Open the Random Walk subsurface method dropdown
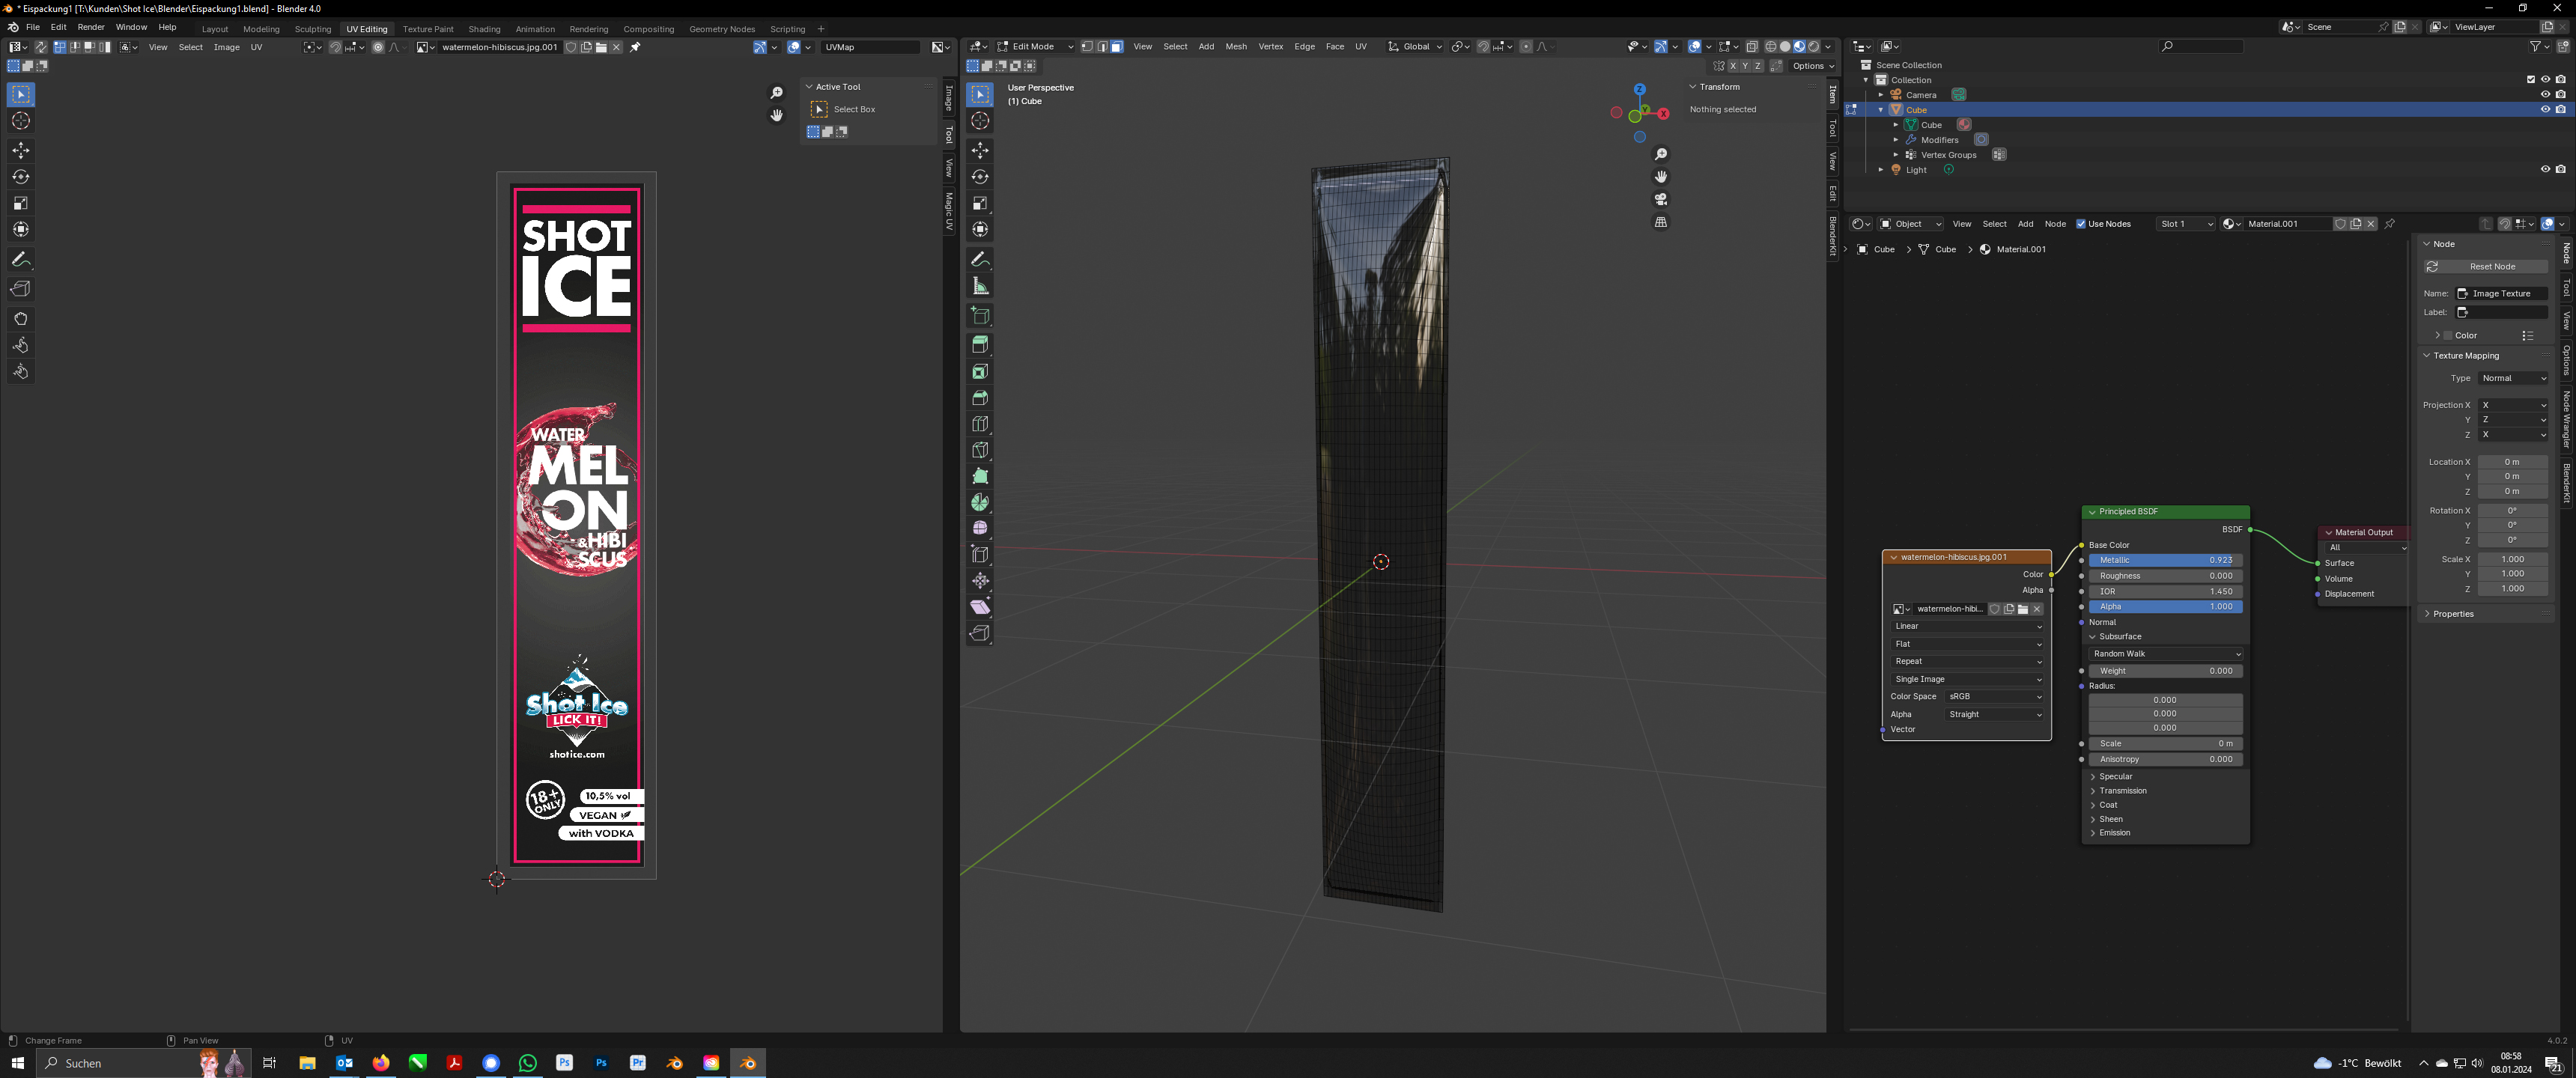This screenshot has height=1078, width=2576. point(2165,653)
